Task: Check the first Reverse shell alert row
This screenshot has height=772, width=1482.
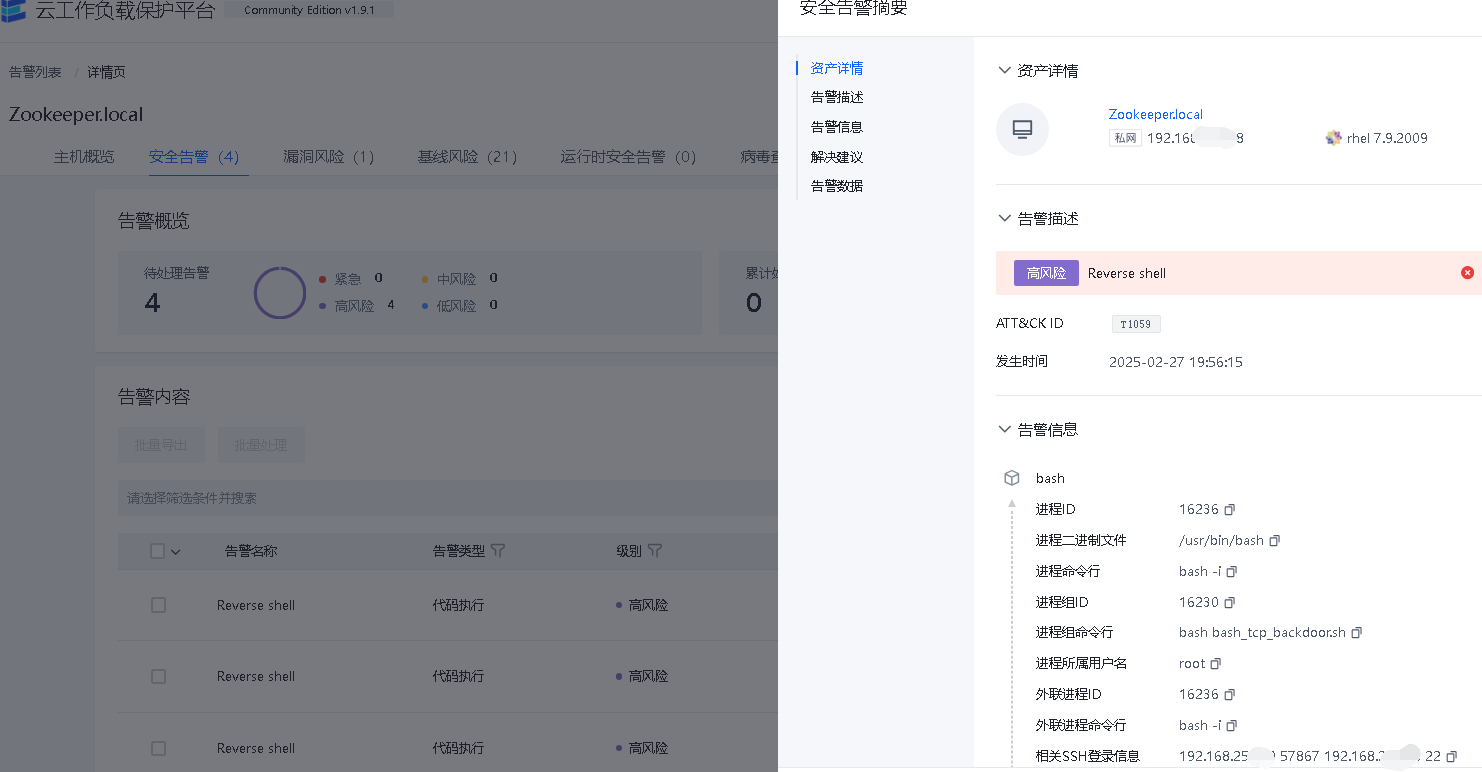Action: pos(158,605)
